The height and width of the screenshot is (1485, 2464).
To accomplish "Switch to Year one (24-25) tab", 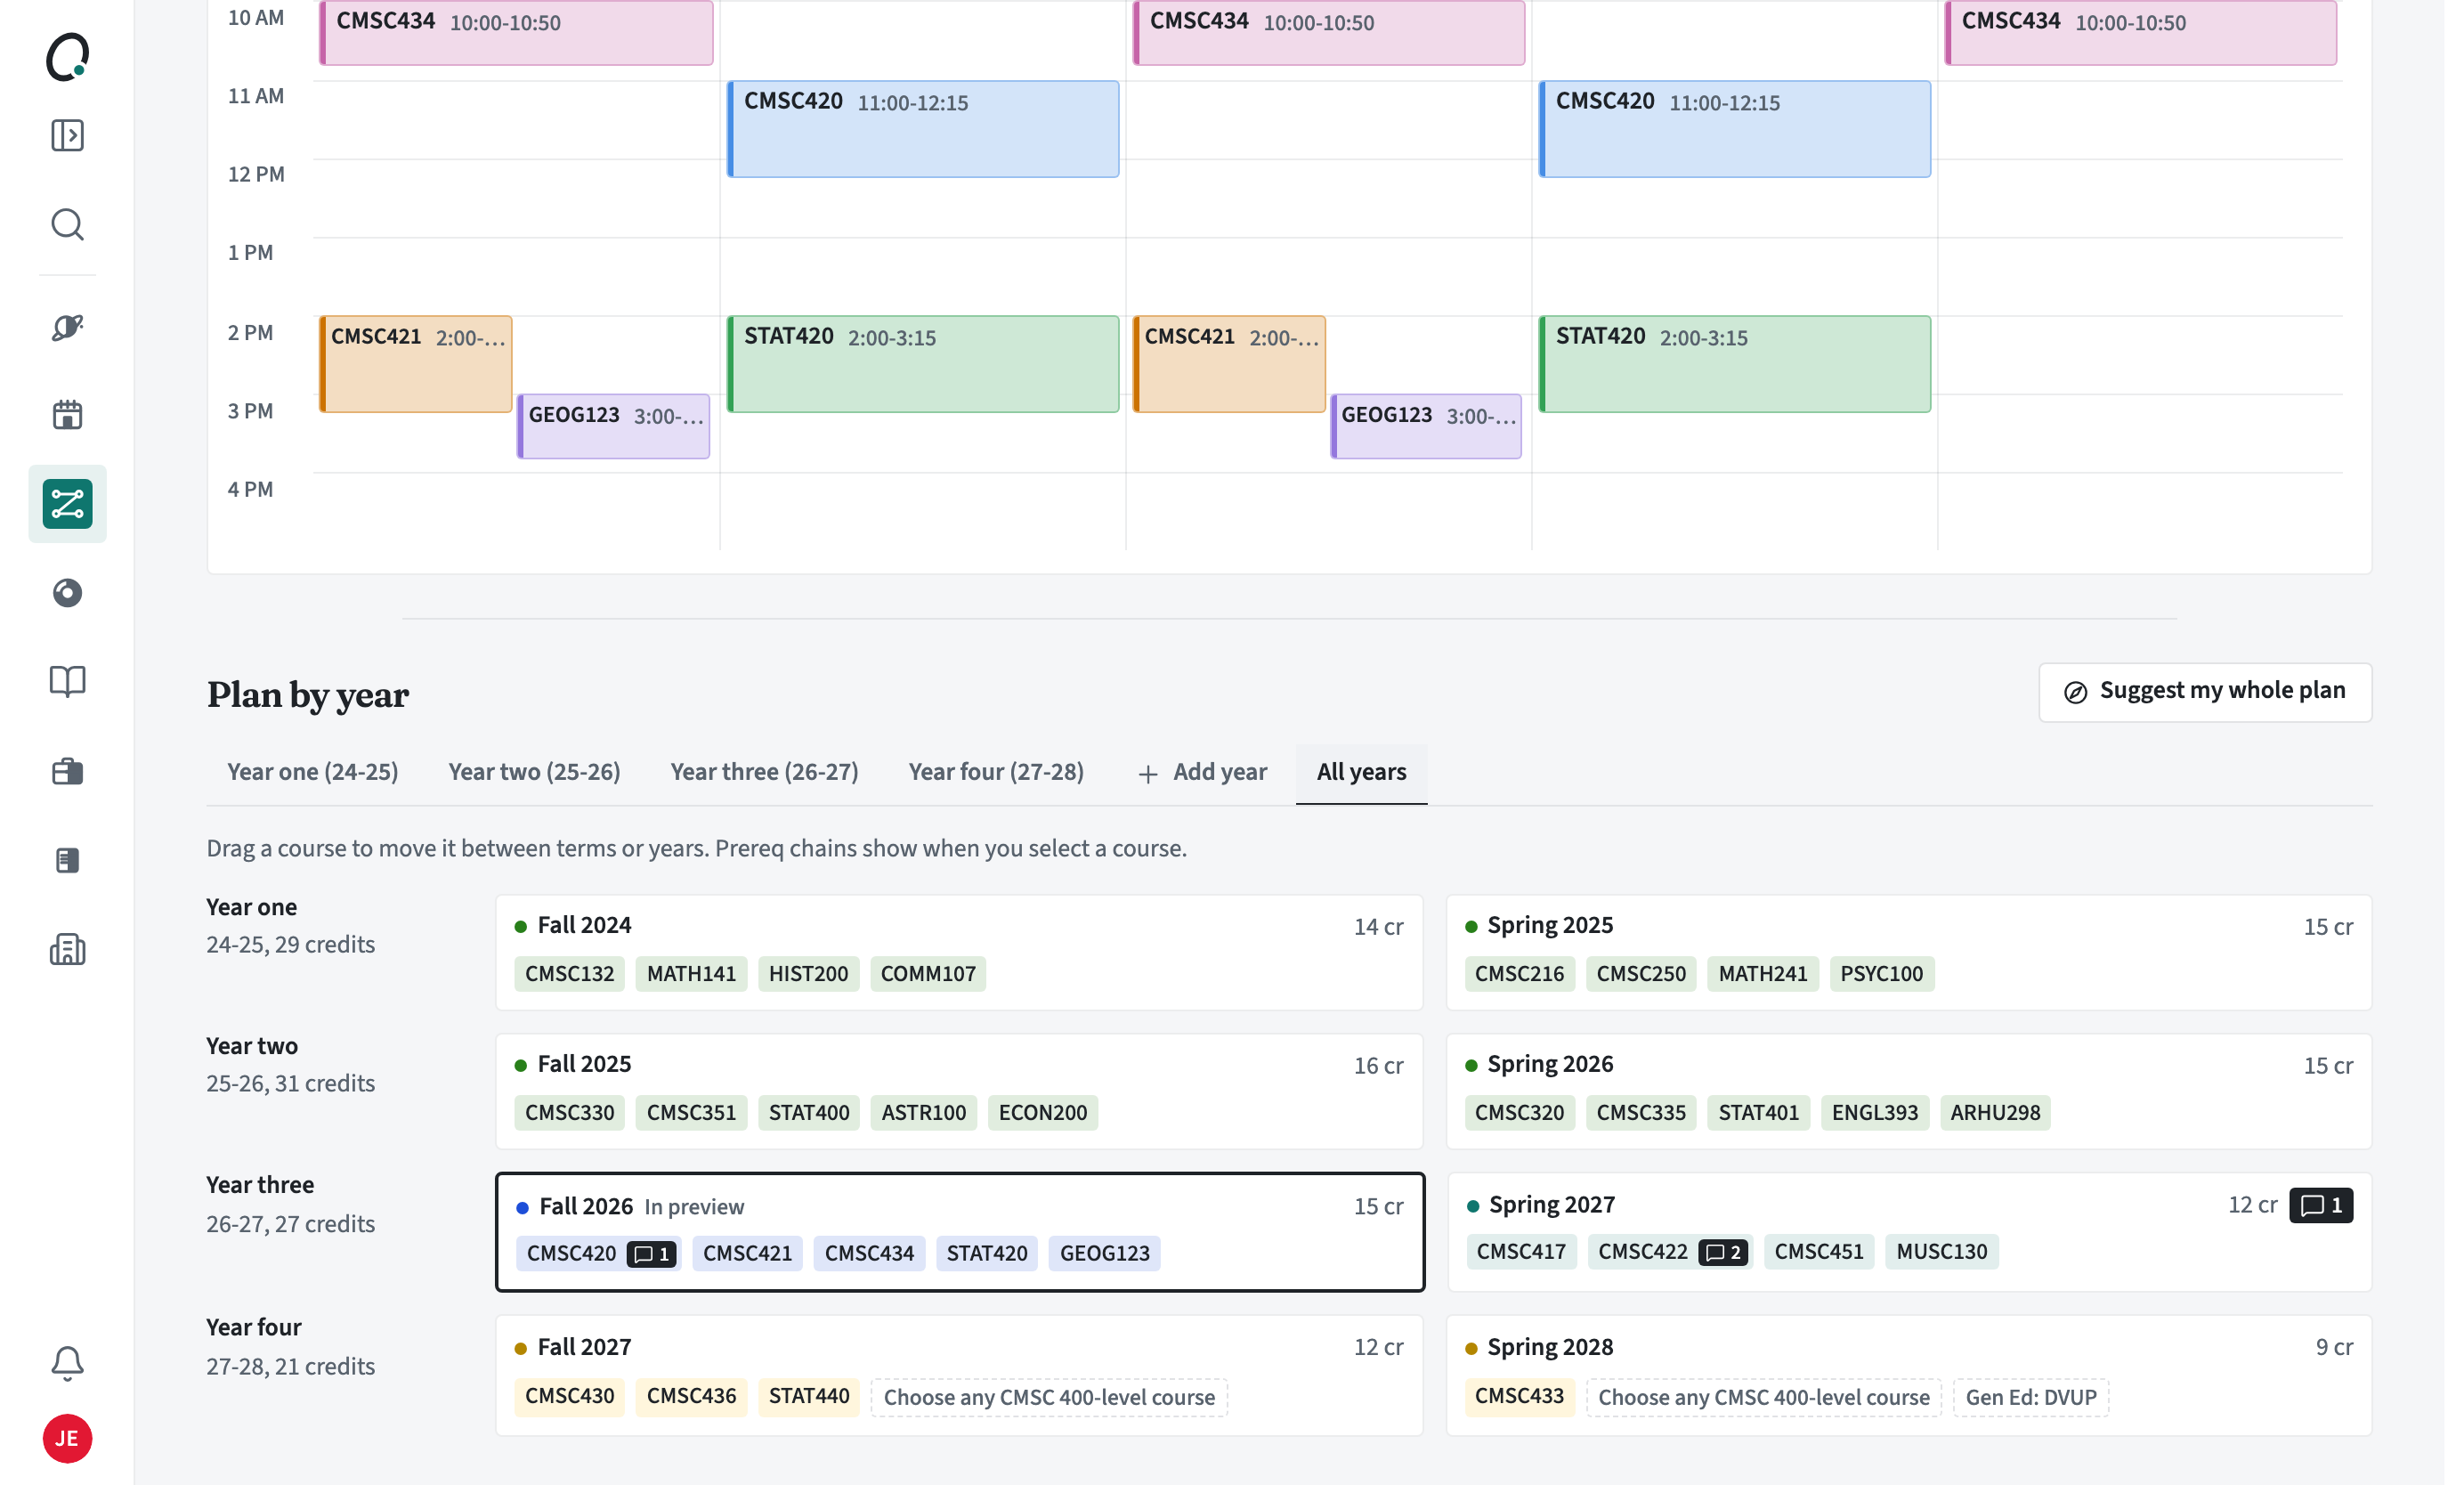I will [312, 772].
